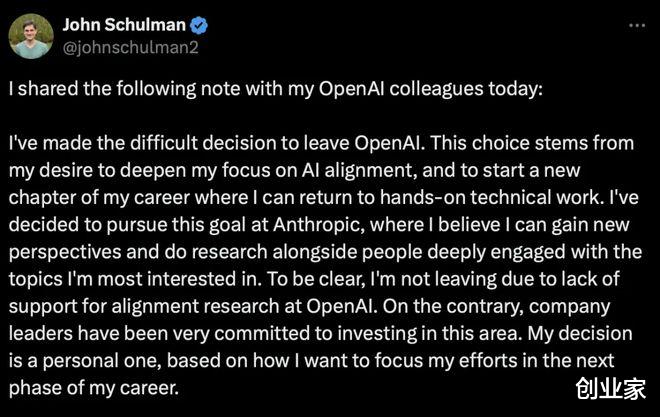Click the word 'Anthropic' in the tweet
The image size is (660, 417).
click(x=318, y=224)
